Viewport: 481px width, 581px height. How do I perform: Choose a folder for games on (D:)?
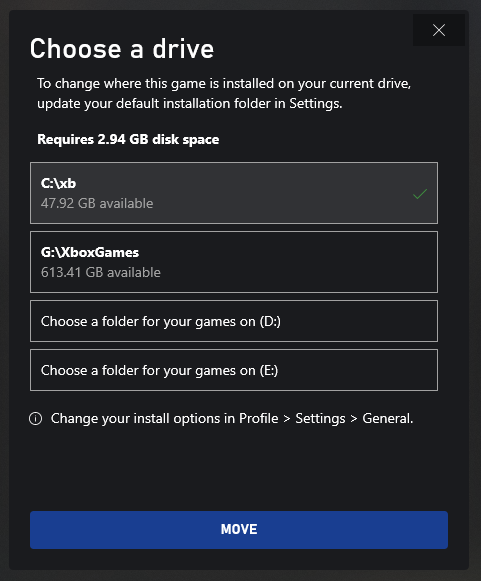click(x=234, y=321)
